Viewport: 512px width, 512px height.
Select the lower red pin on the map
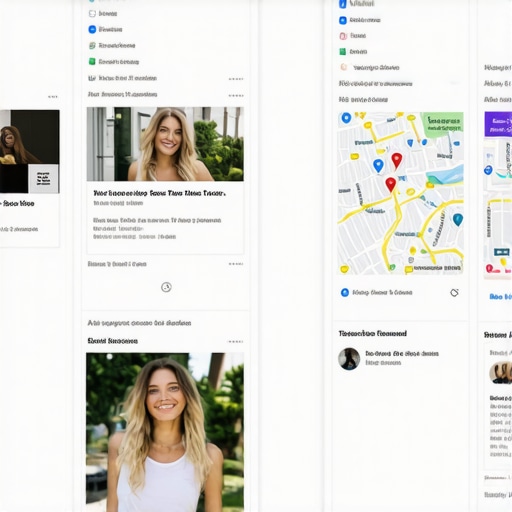tap(391, 185)
